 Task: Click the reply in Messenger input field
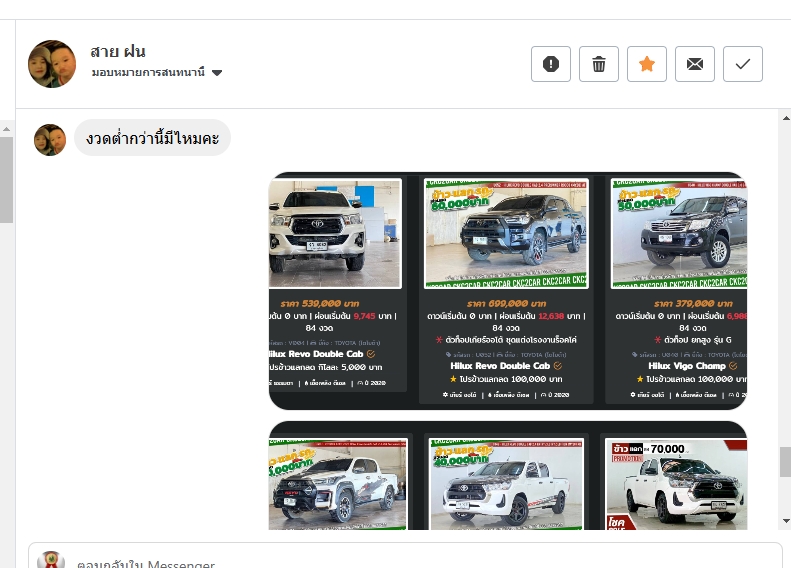click(400, 558)
